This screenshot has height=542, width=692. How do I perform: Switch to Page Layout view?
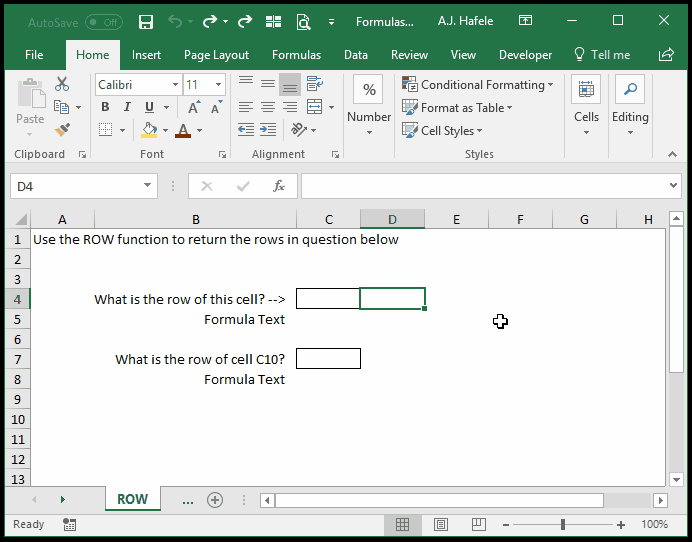click(441, 524)
